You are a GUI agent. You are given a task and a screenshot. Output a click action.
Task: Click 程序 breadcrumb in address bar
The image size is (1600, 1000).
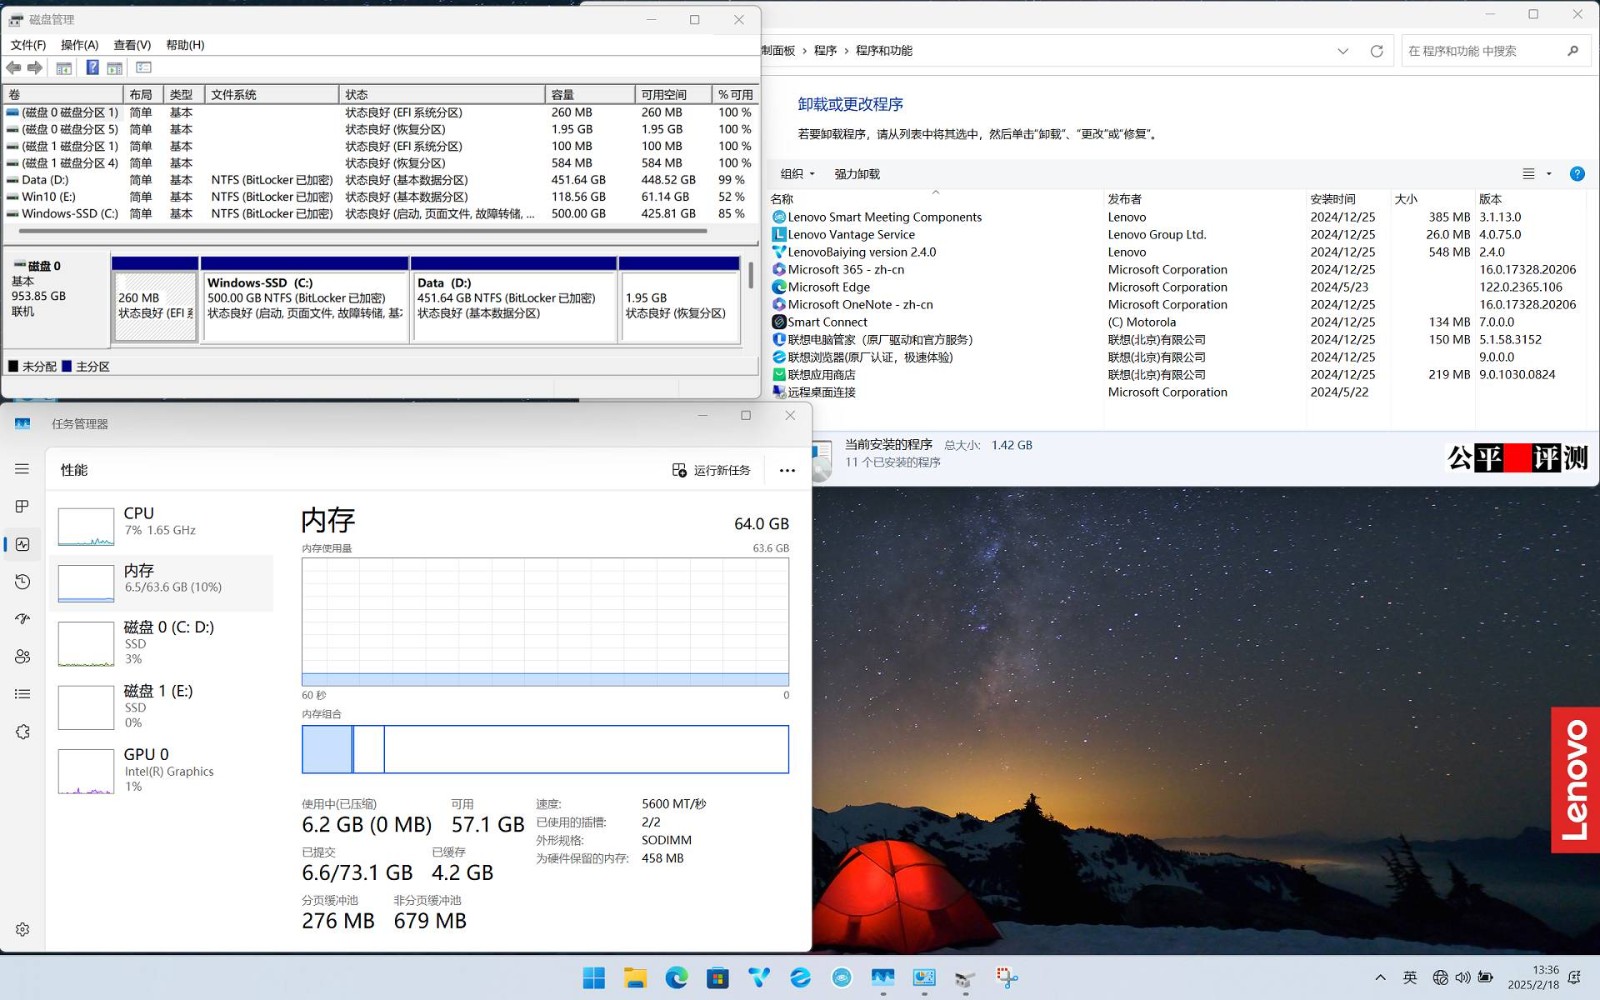point(825,51)
